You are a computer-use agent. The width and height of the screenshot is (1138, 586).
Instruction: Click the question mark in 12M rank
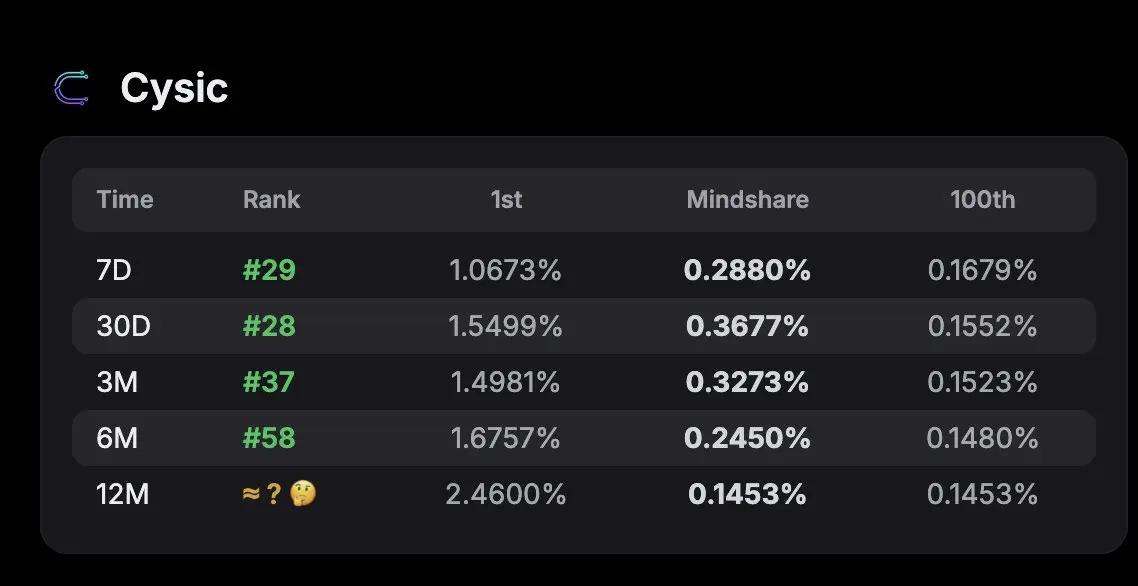tap(274, 495)
